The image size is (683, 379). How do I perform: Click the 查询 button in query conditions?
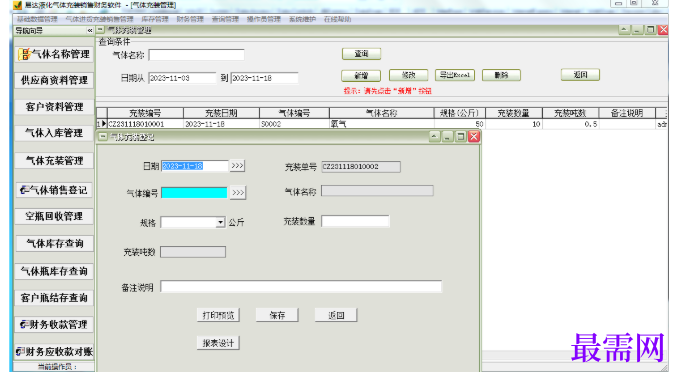point(362,54)
